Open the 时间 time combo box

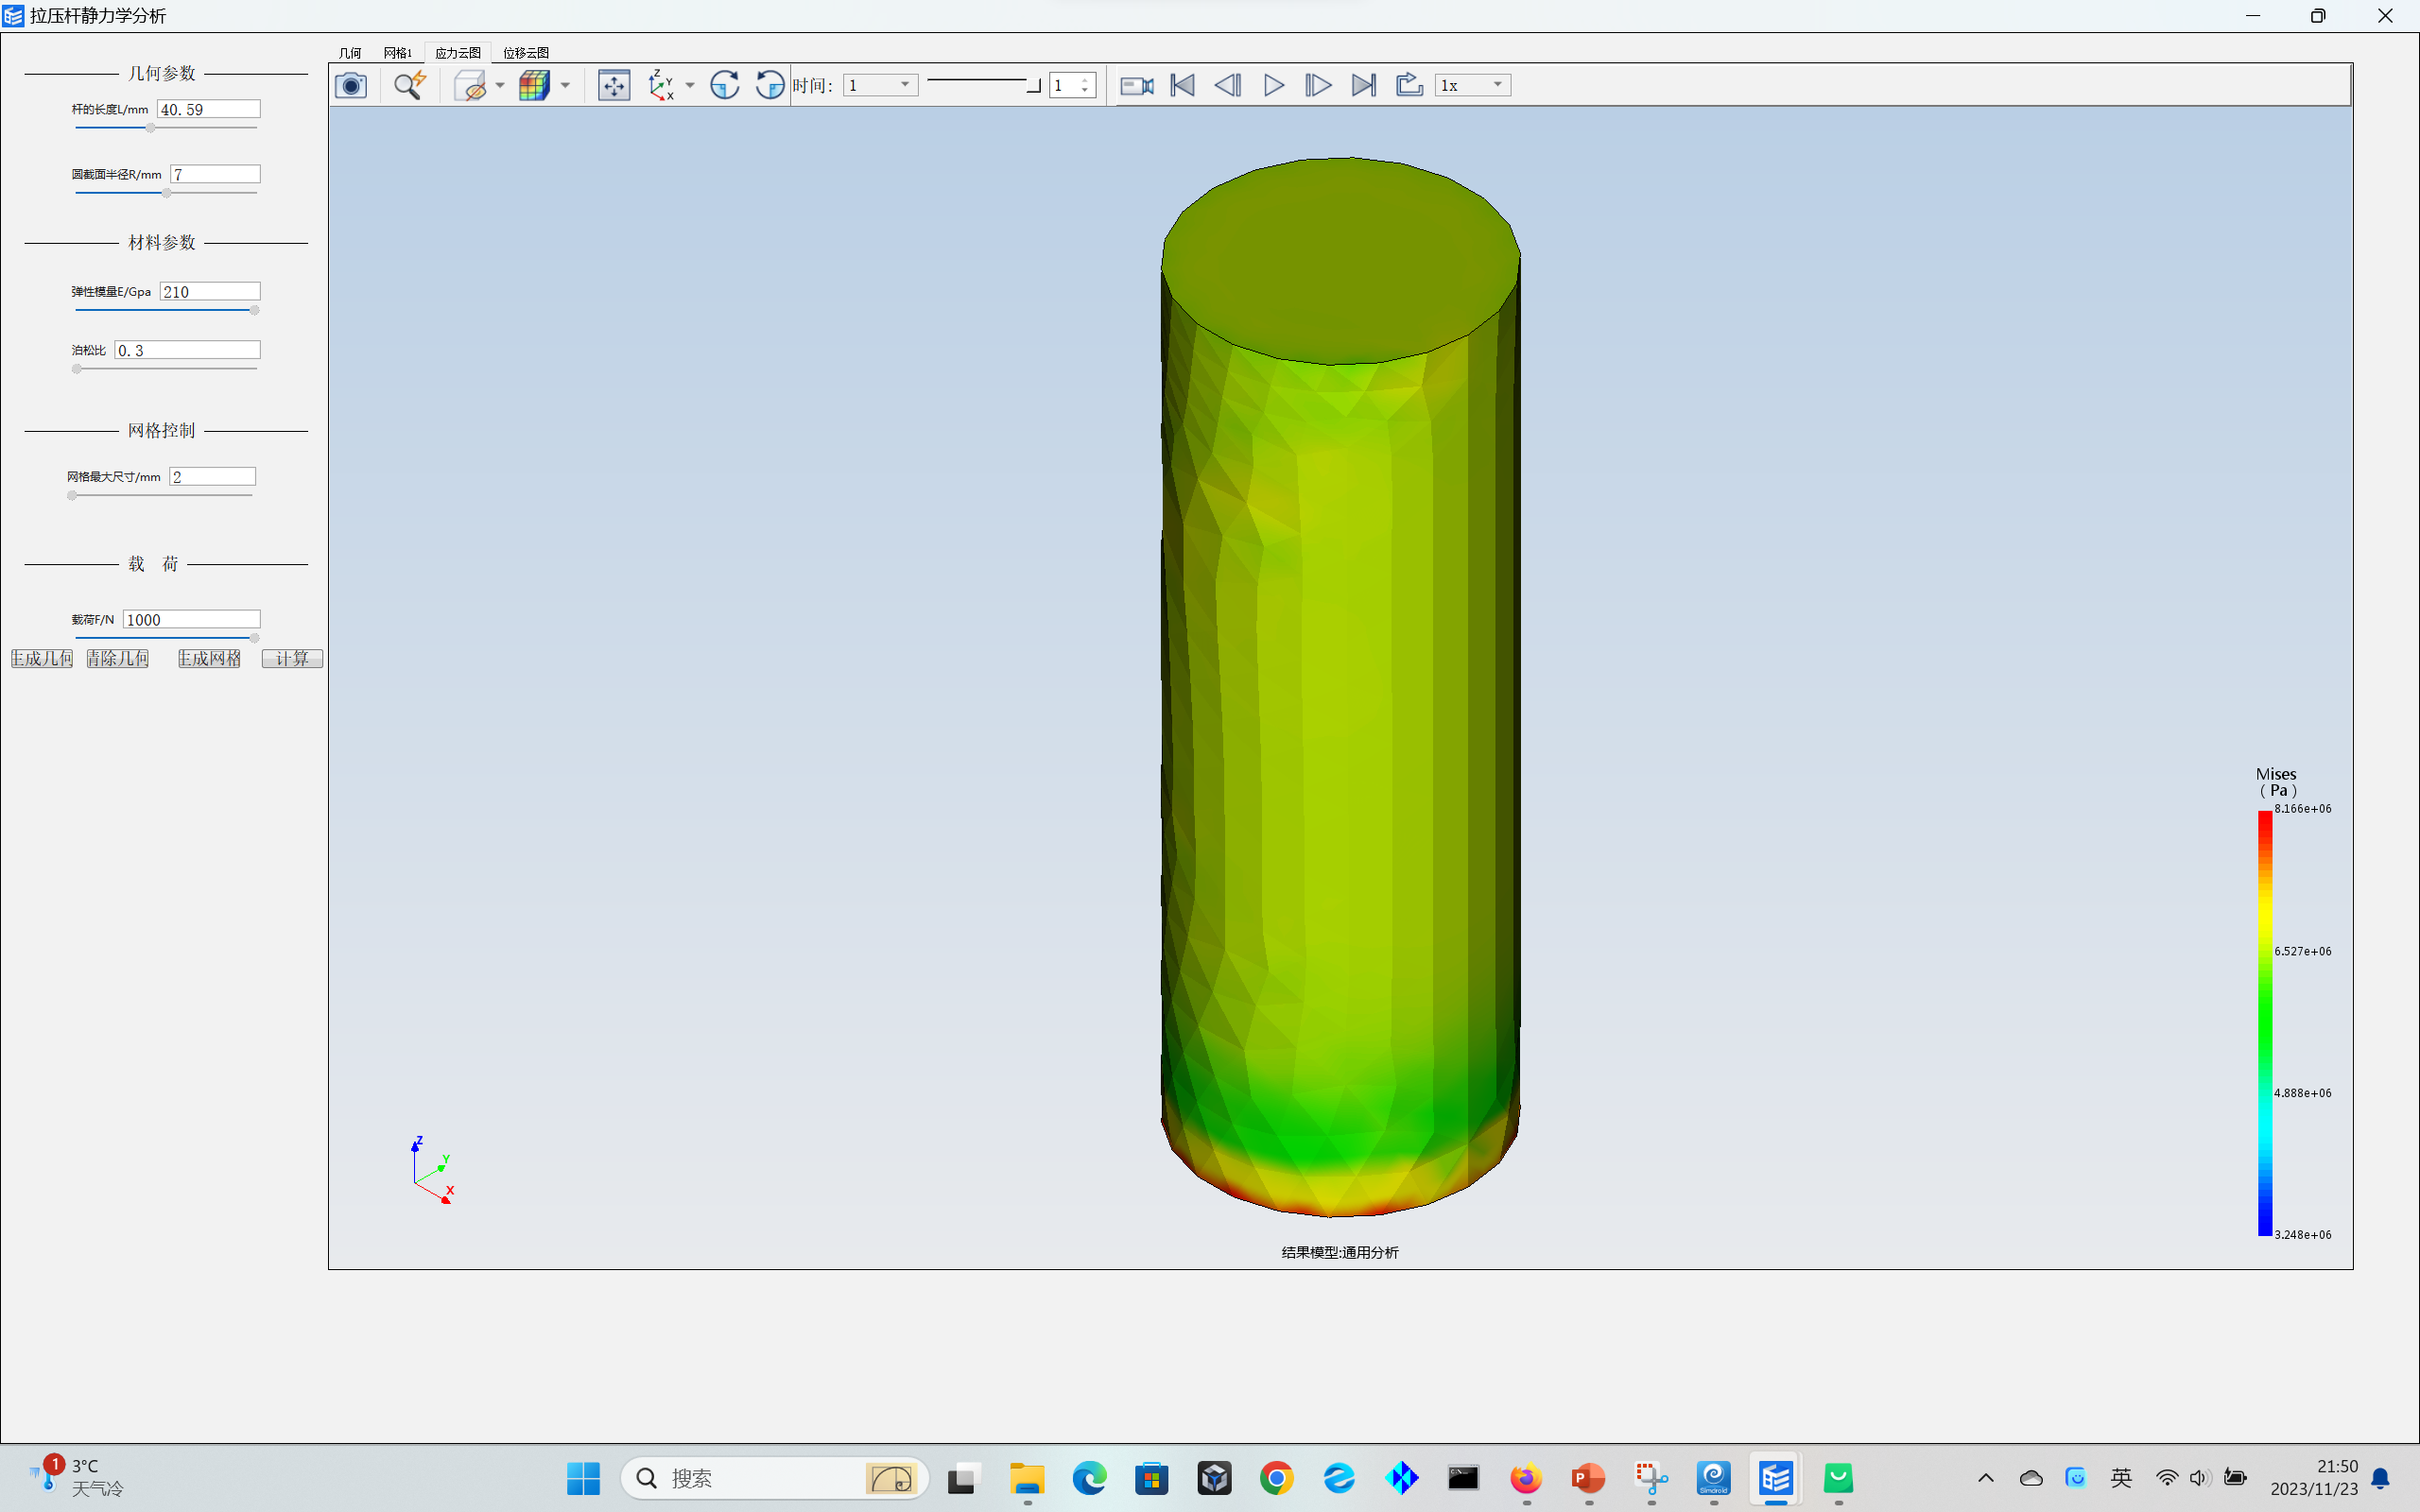(880, 85)
